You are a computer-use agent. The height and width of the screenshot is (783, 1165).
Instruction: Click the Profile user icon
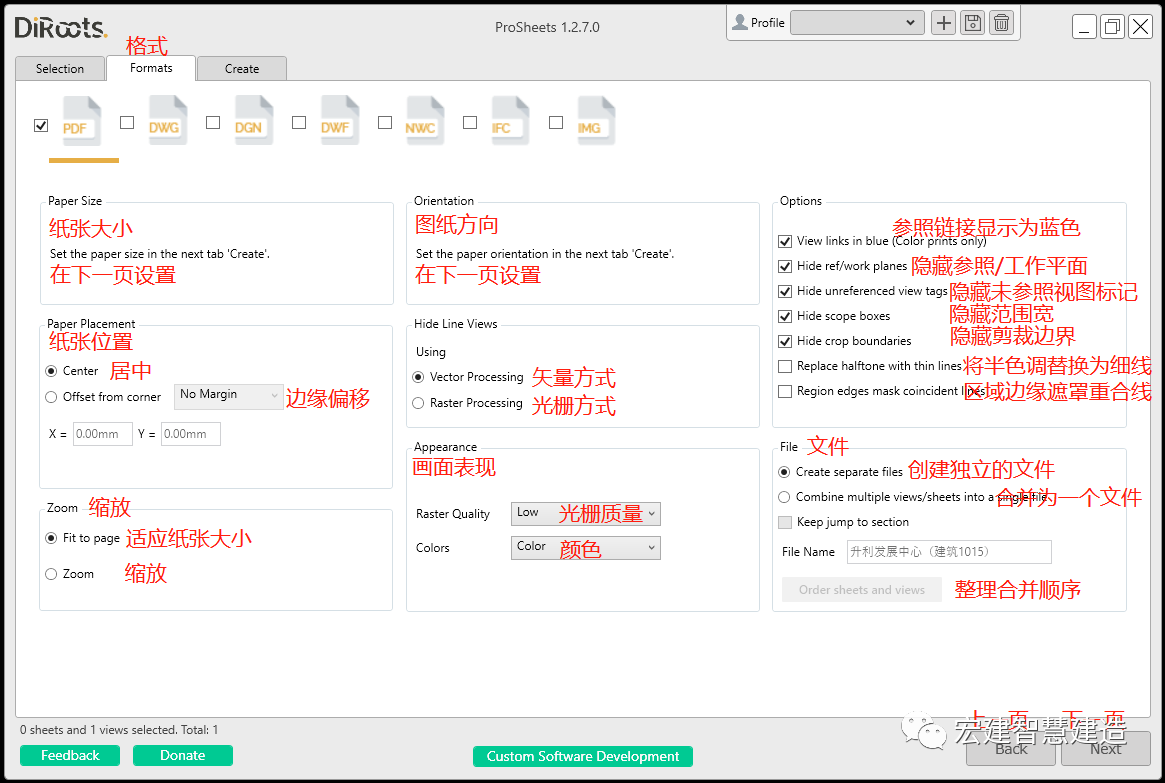pyautogui.click(x=739, y=22)
